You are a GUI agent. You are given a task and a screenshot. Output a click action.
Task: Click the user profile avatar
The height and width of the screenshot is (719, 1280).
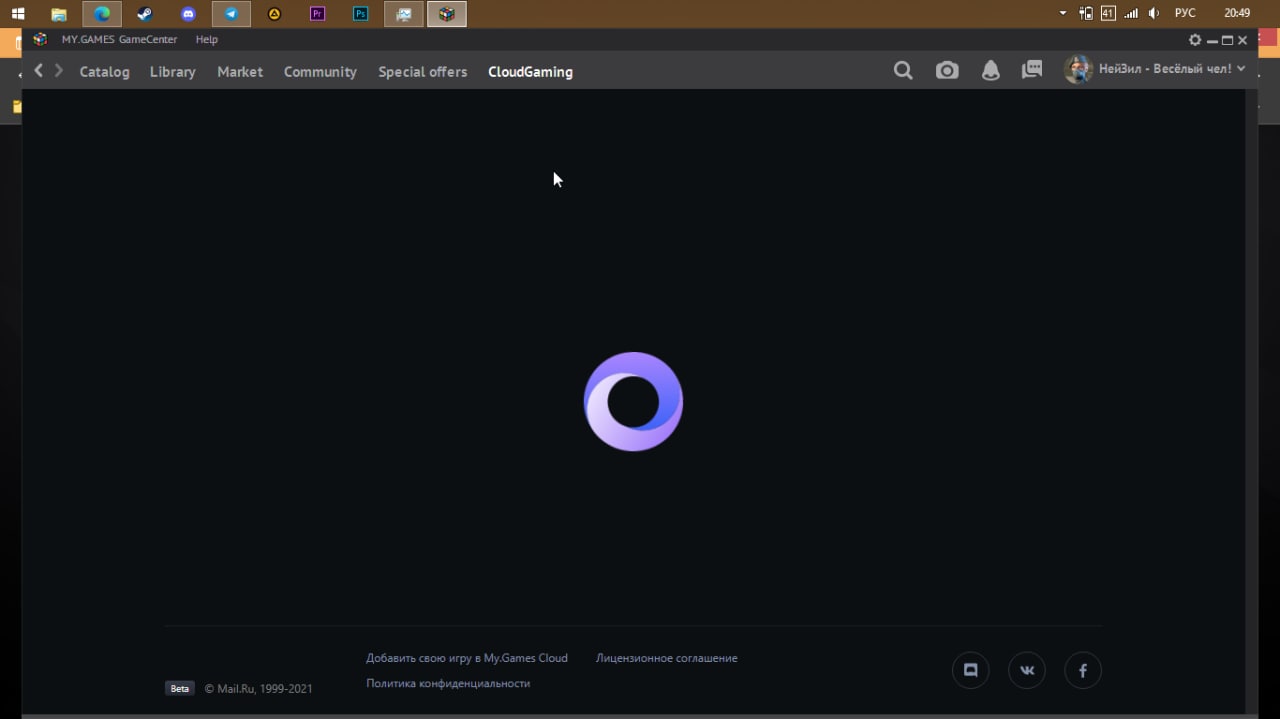click(x=1078, y=69)
